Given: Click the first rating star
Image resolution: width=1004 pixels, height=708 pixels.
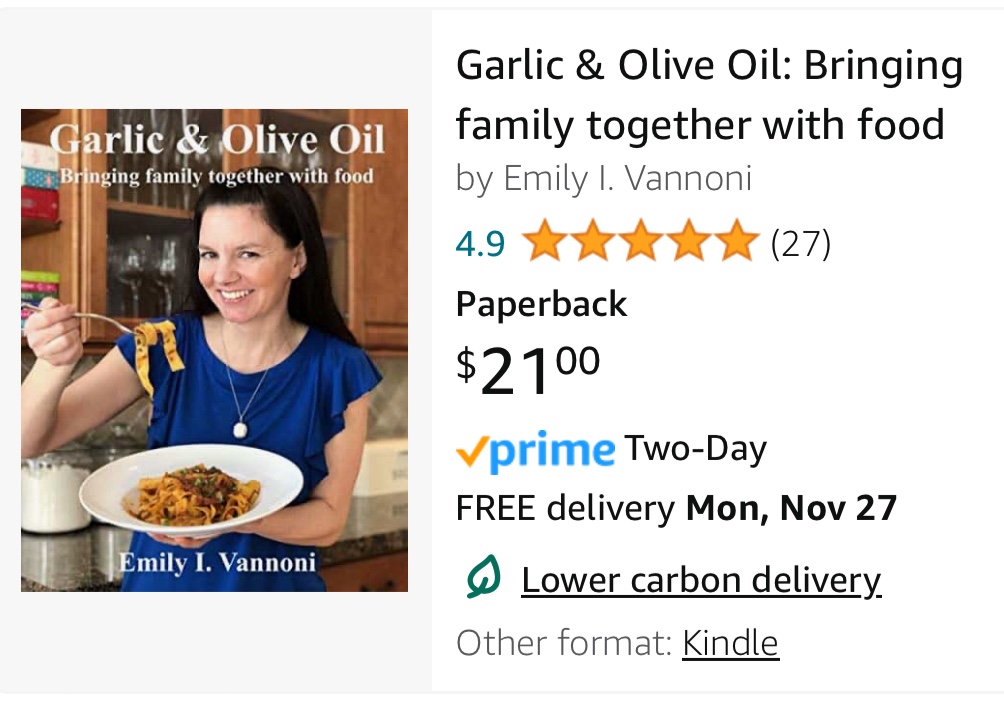Looking at the screenshot, I should 543,243.
